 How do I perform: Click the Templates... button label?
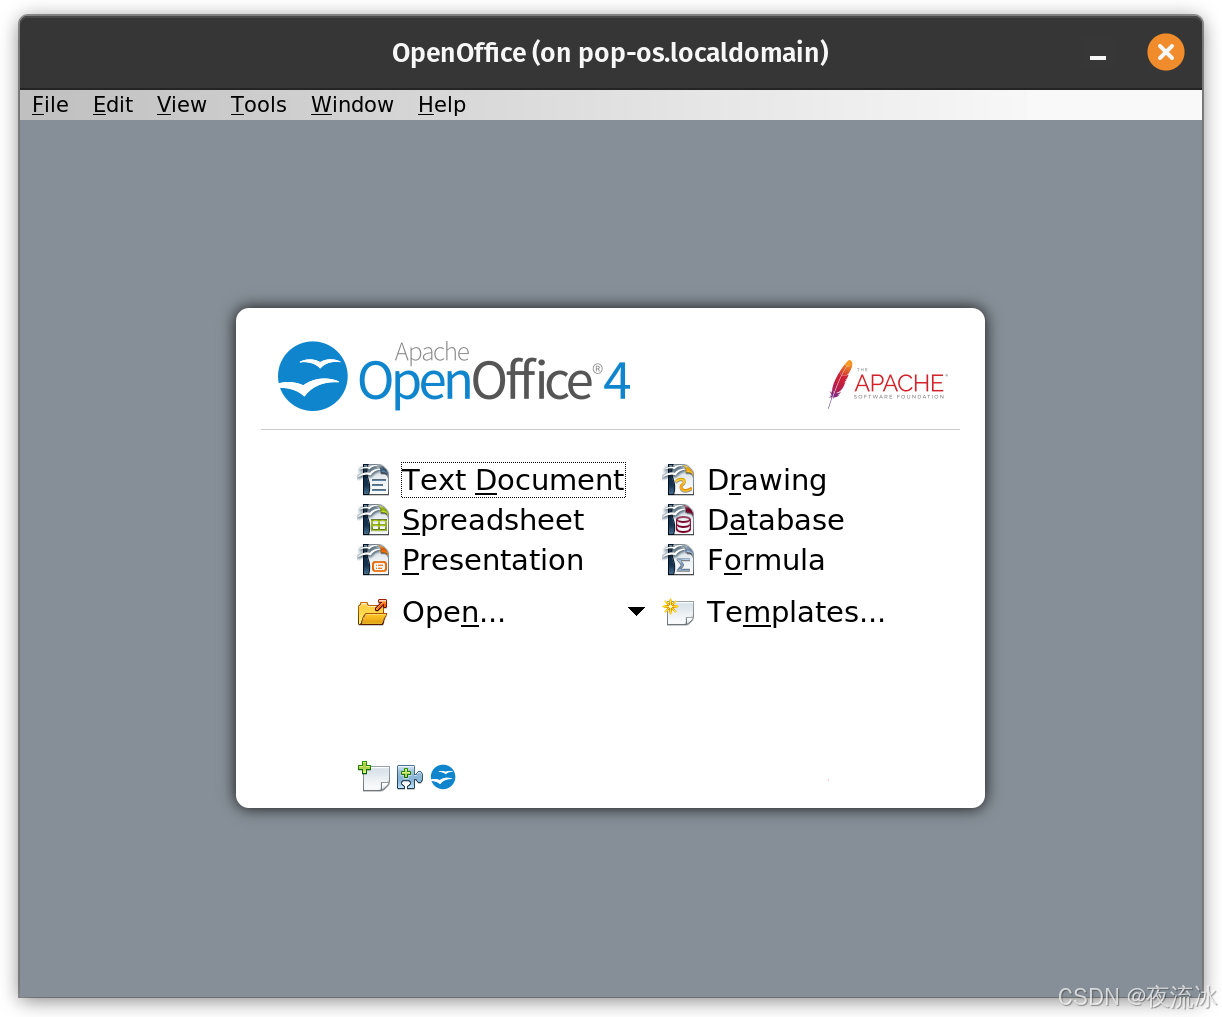pyautogui.click(x=796, y=612)
